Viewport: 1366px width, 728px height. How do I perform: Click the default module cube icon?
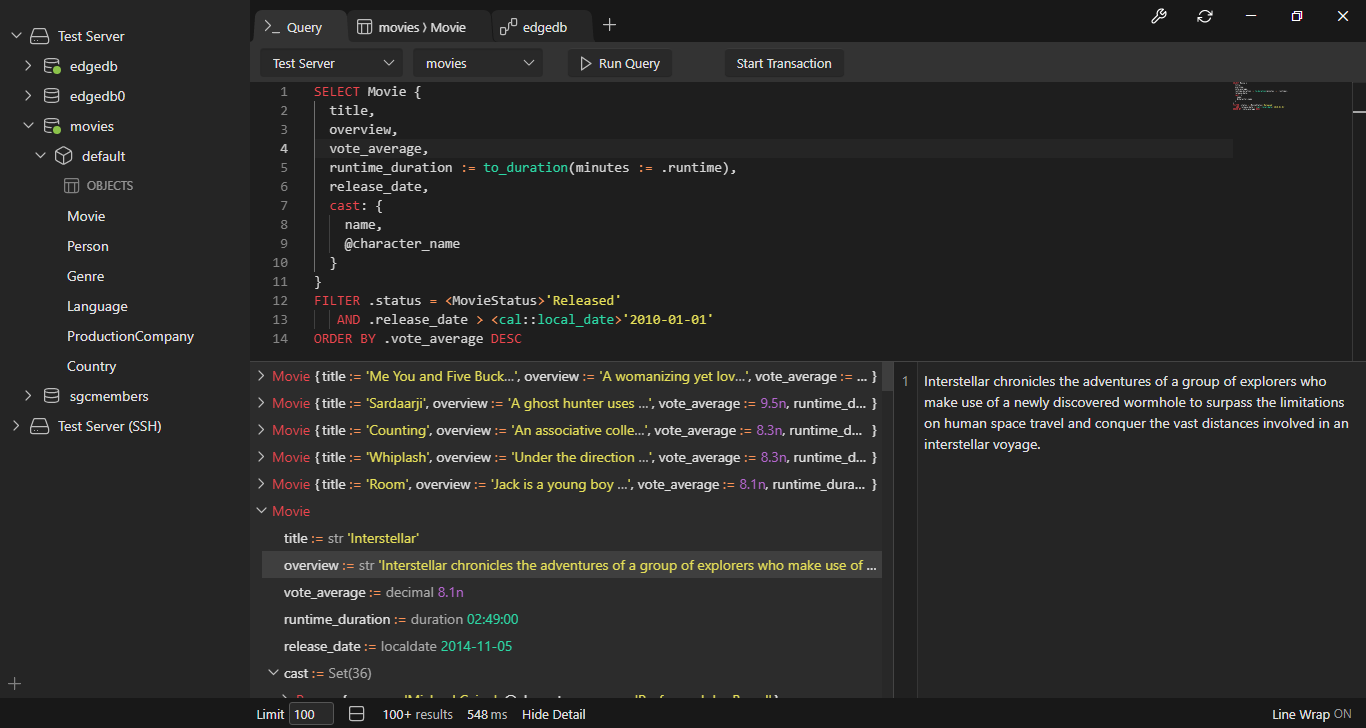pos(63,156)
